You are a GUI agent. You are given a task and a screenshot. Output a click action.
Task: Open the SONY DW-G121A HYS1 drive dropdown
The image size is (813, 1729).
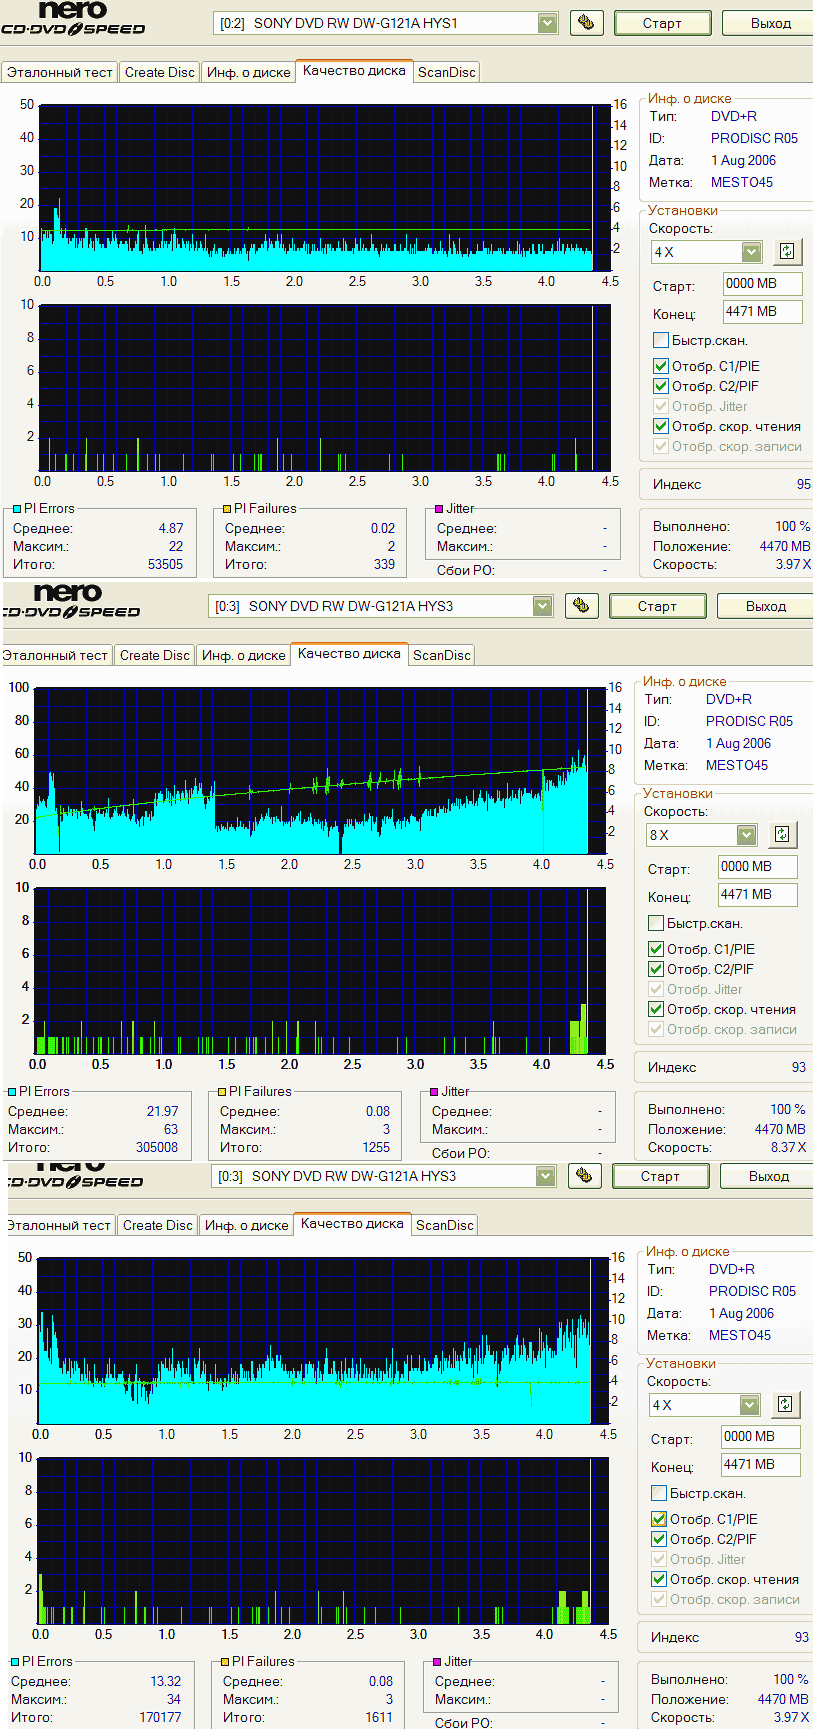click(x=547, y=23)
